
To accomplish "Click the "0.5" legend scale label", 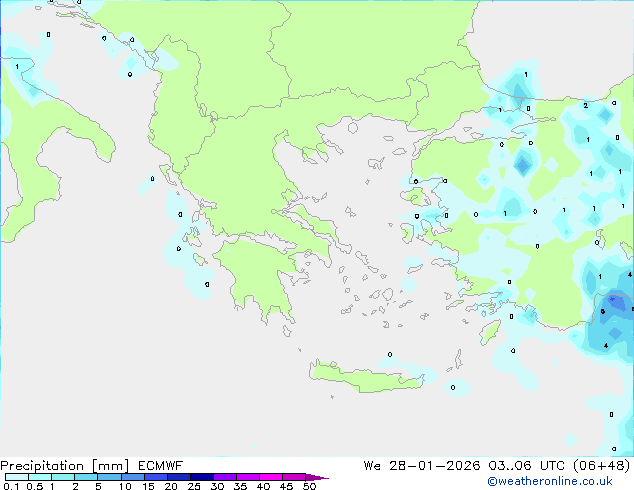I will pos(35,486).
